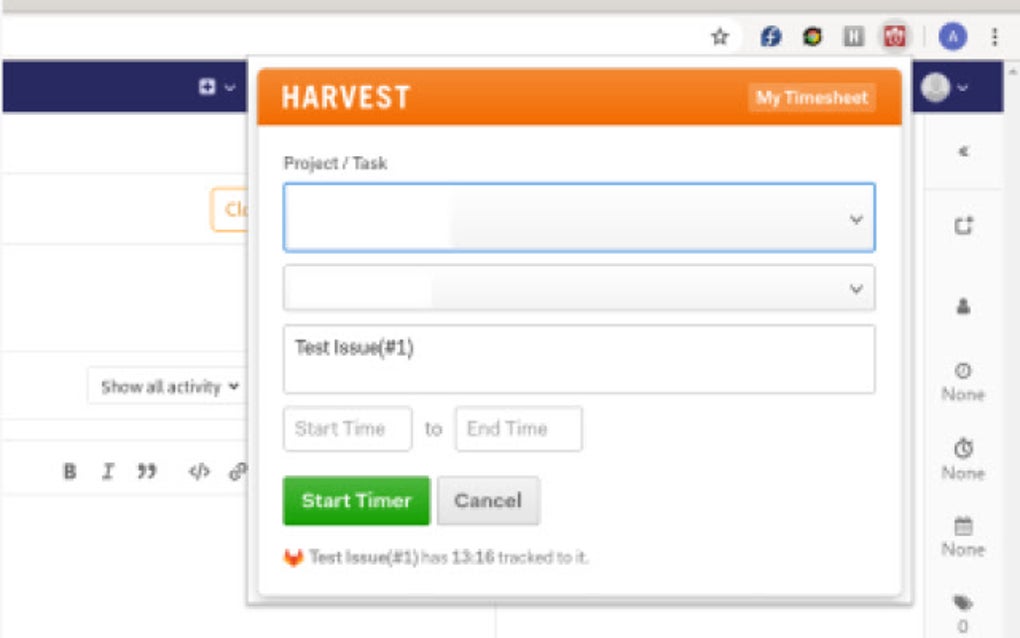The image size is (1020, 638).
Task: Open the Project / Task dropdown
Action: click(x=578, y=217)
